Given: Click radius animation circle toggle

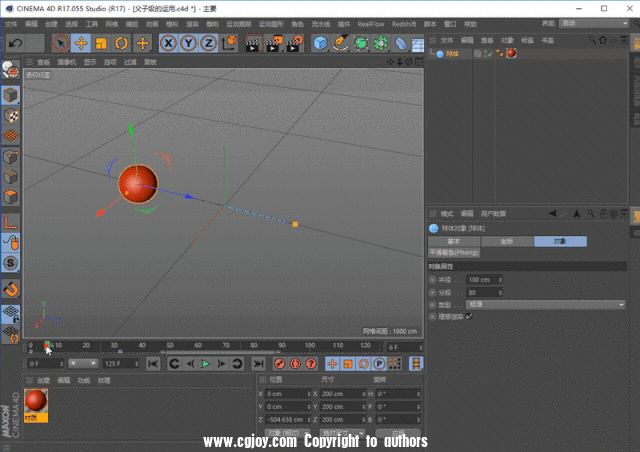Looking at the screenshot, I should [432, 280].
